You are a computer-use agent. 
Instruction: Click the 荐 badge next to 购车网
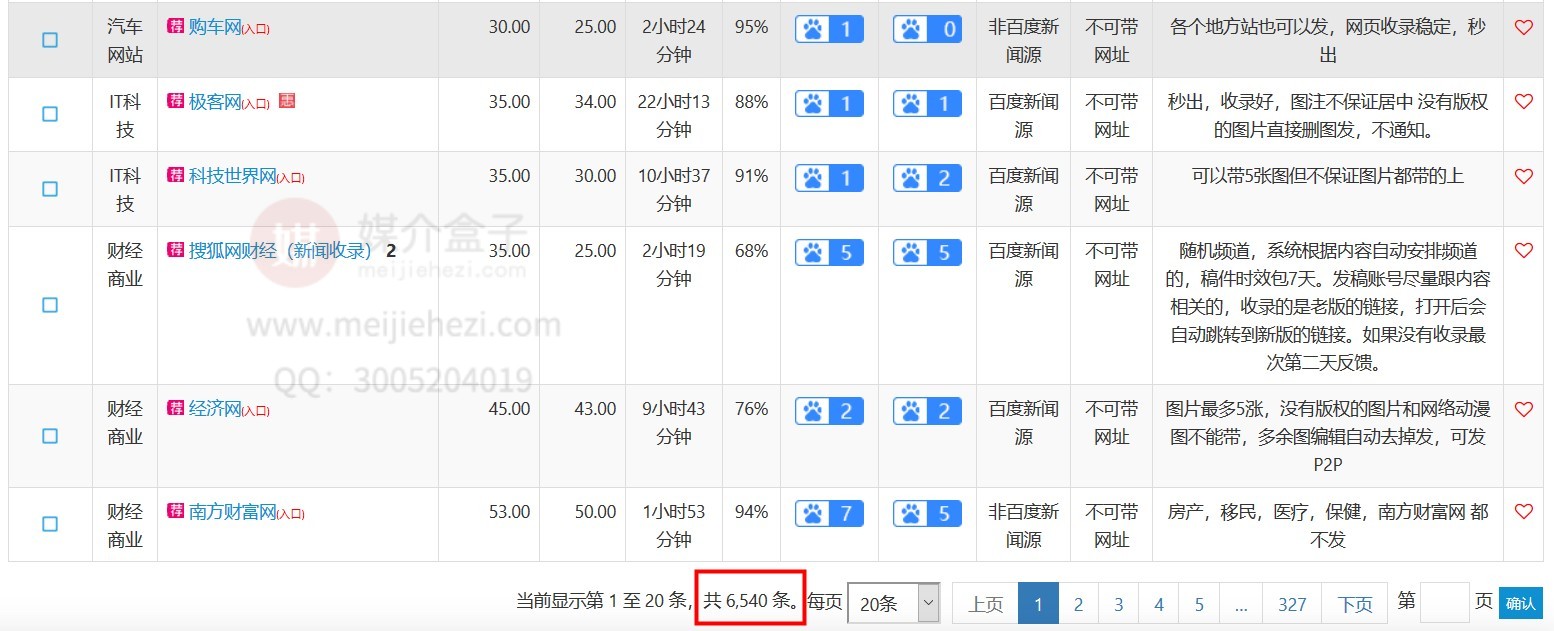(174, 27)
